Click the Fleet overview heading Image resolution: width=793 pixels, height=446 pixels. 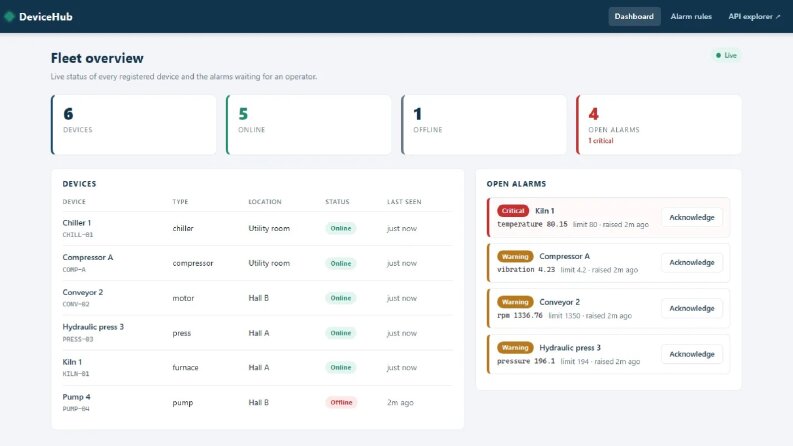[x=97, y=58]
